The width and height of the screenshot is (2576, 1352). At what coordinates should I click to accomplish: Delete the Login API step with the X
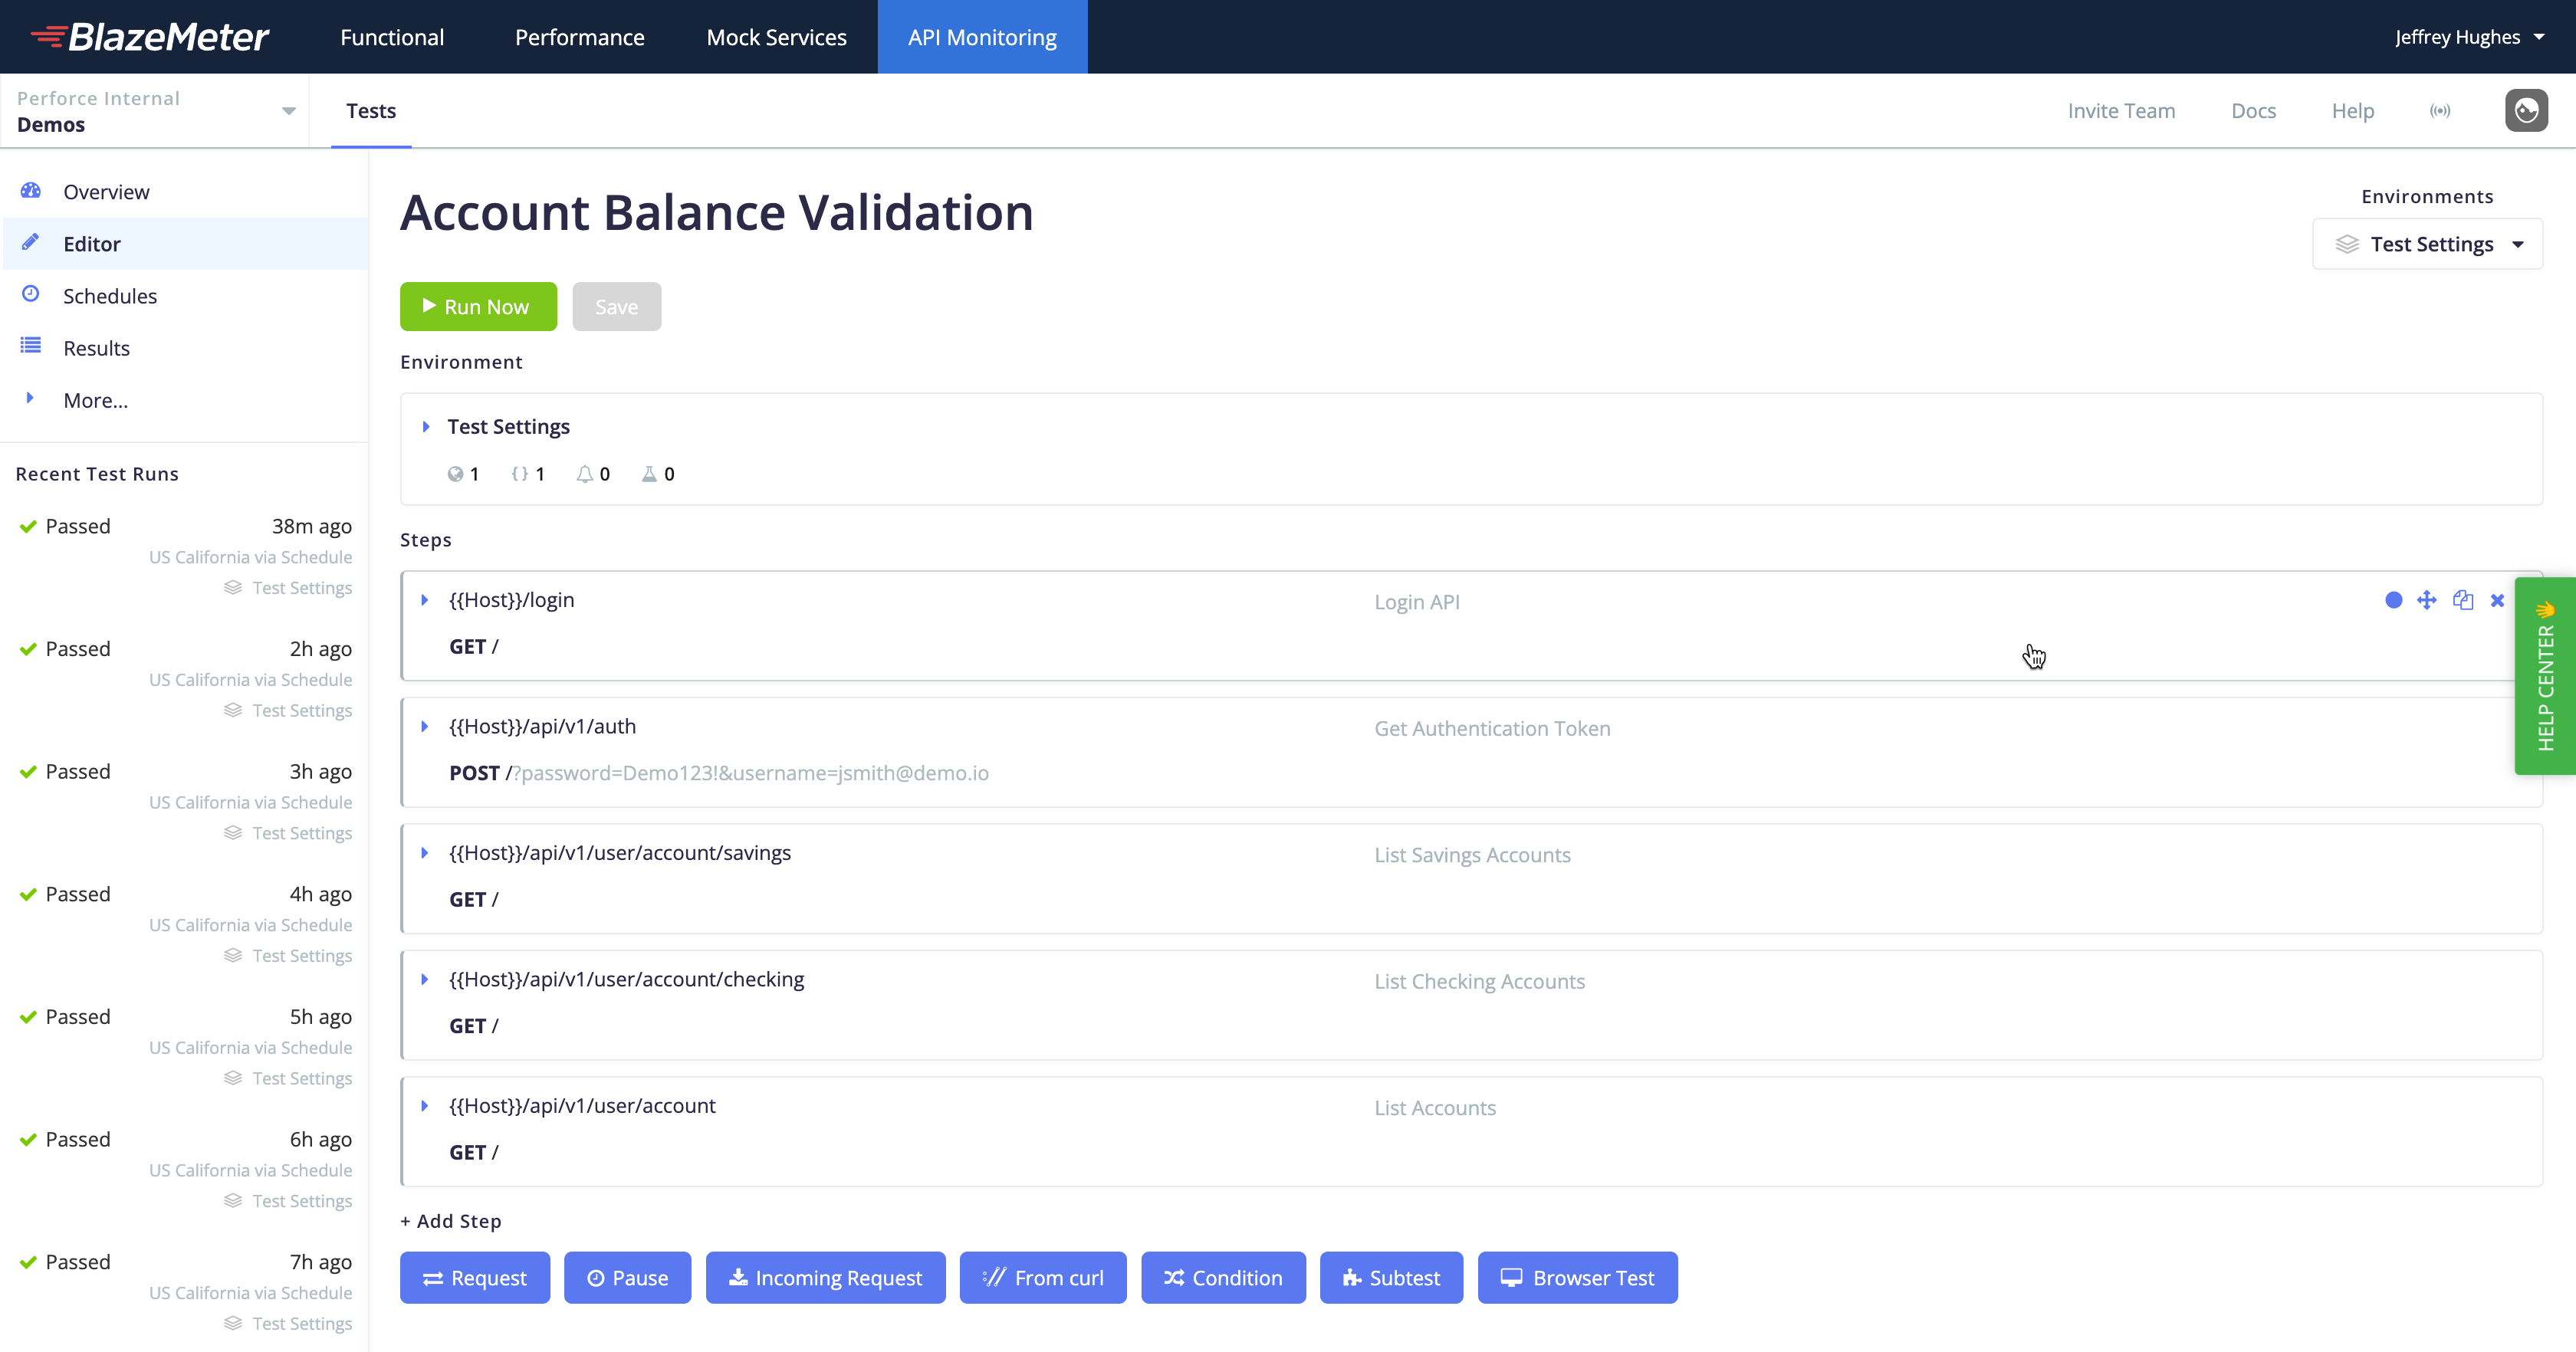2497,600
